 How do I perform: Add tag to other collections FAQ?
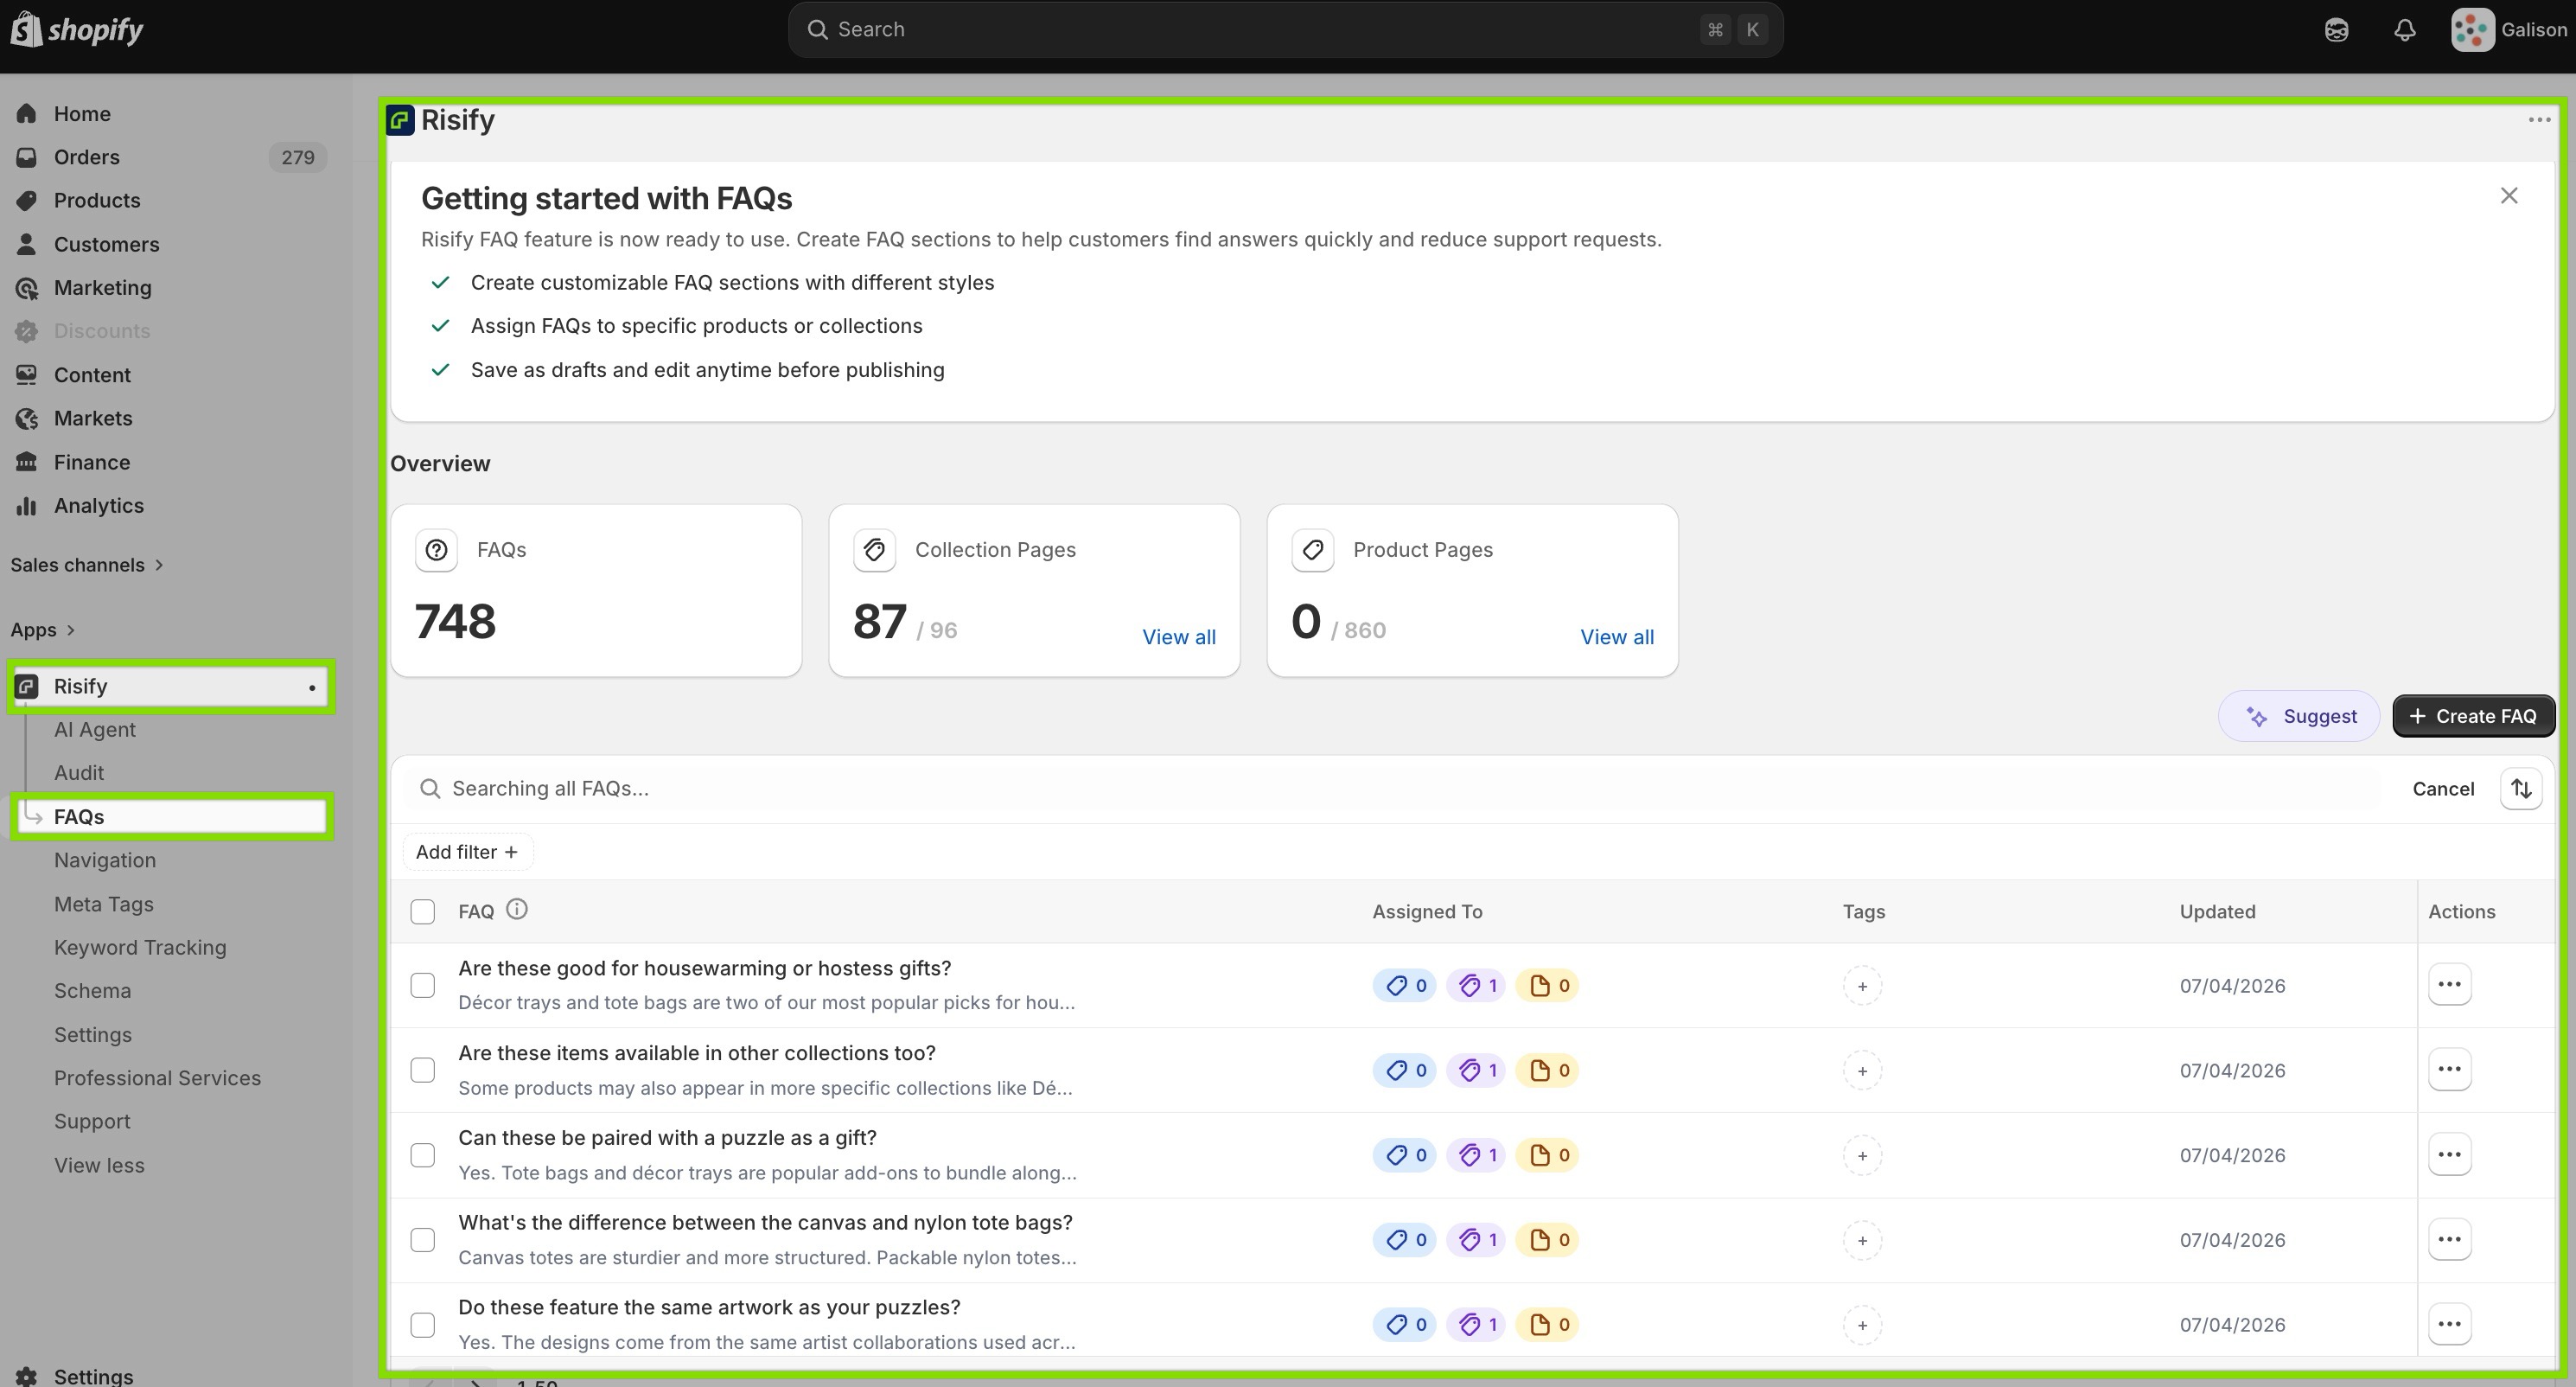(x=1862, y=1071)
